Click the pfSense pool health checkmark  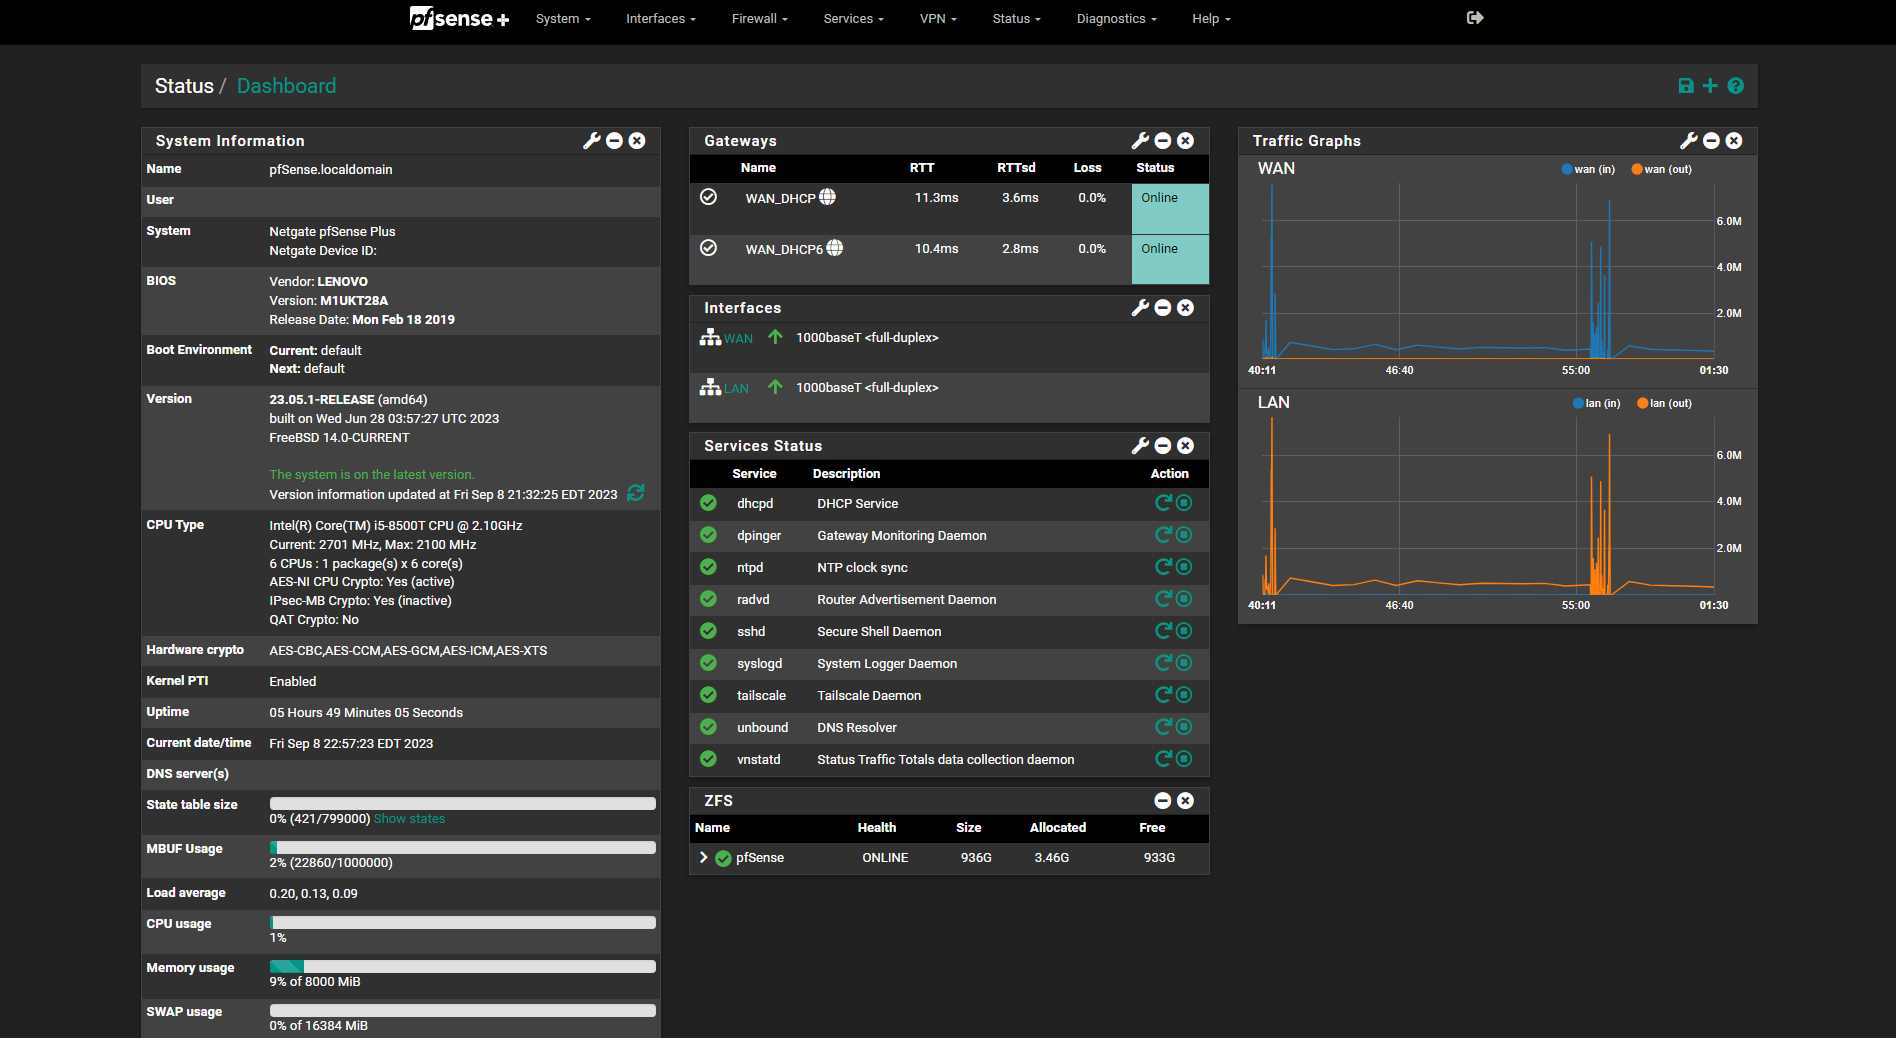[723, 858]
